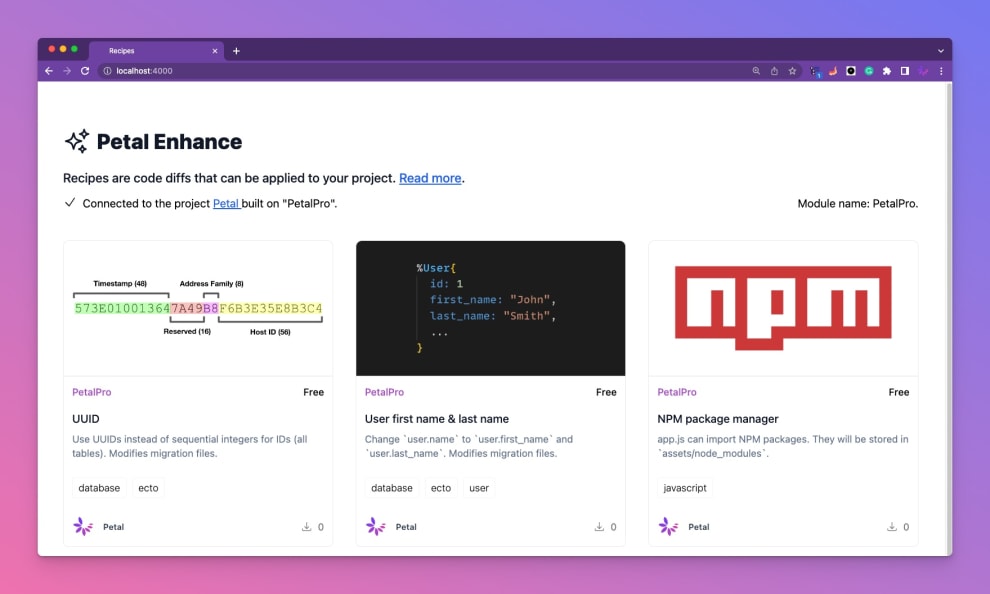
Task: Click the Petal Enhance heading
Action: click(x=169, y=141)
